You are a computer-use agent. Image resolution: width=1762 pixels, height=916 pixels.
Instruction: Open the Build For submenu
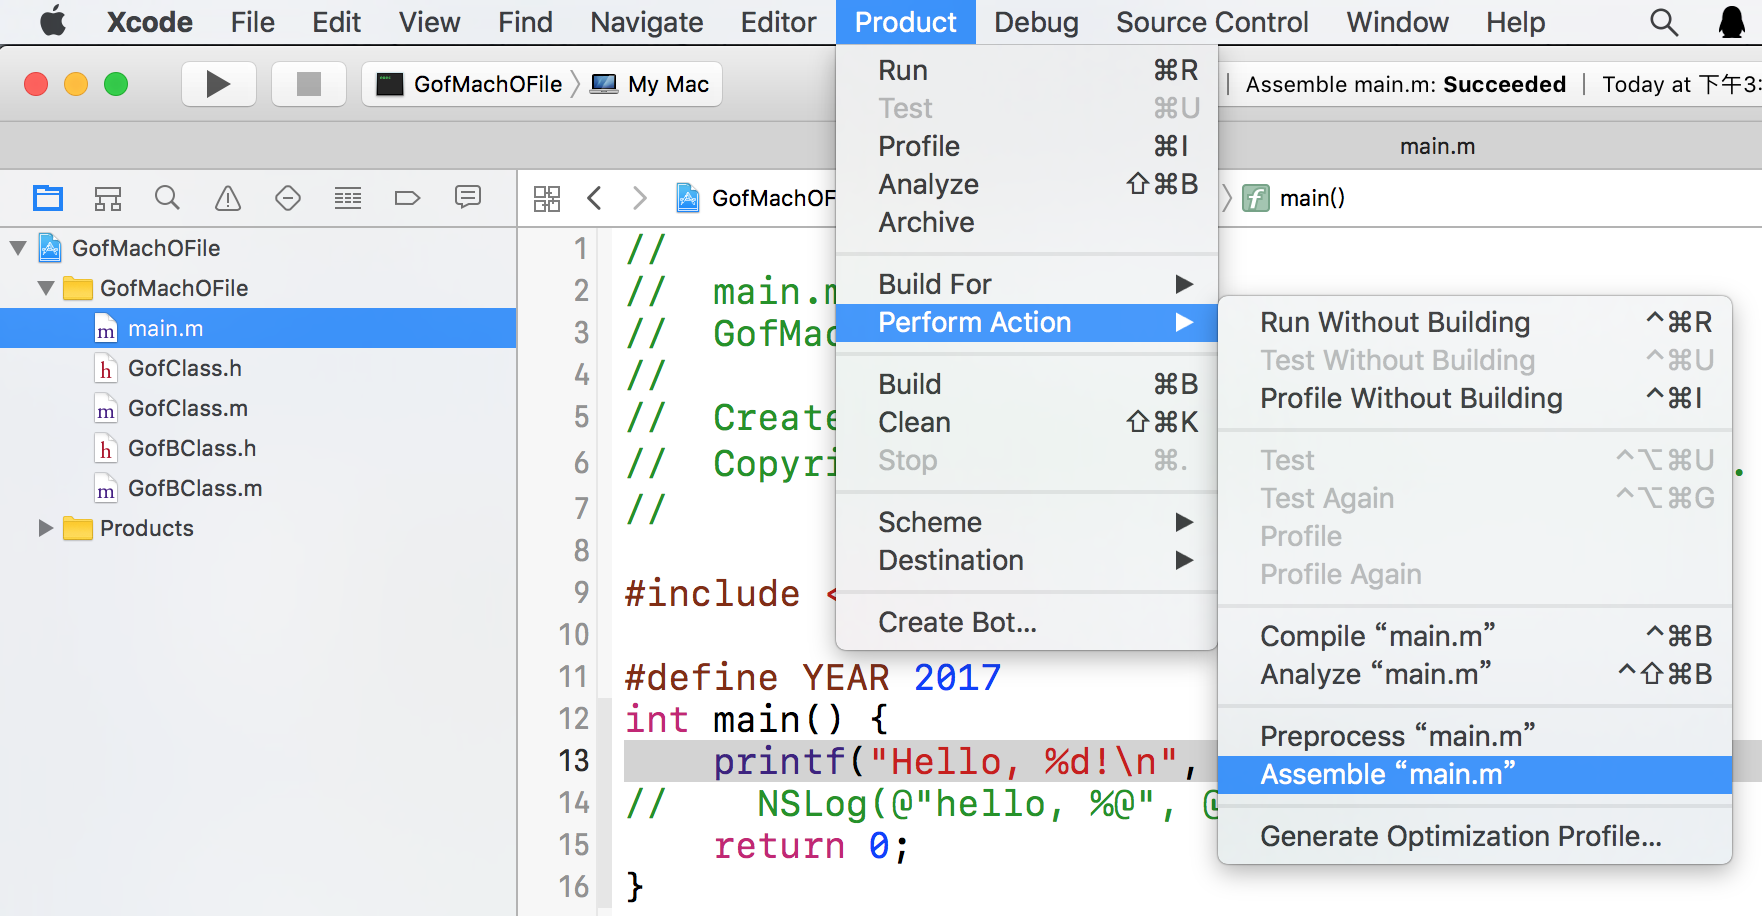(1026, 284)
